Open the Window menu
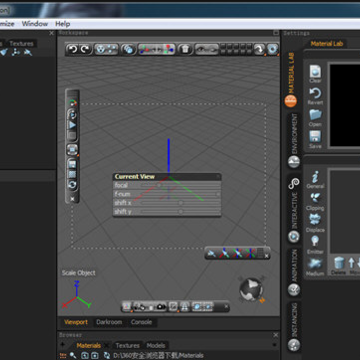This screenshot has height=360, width=360. (x=35, y=24)
